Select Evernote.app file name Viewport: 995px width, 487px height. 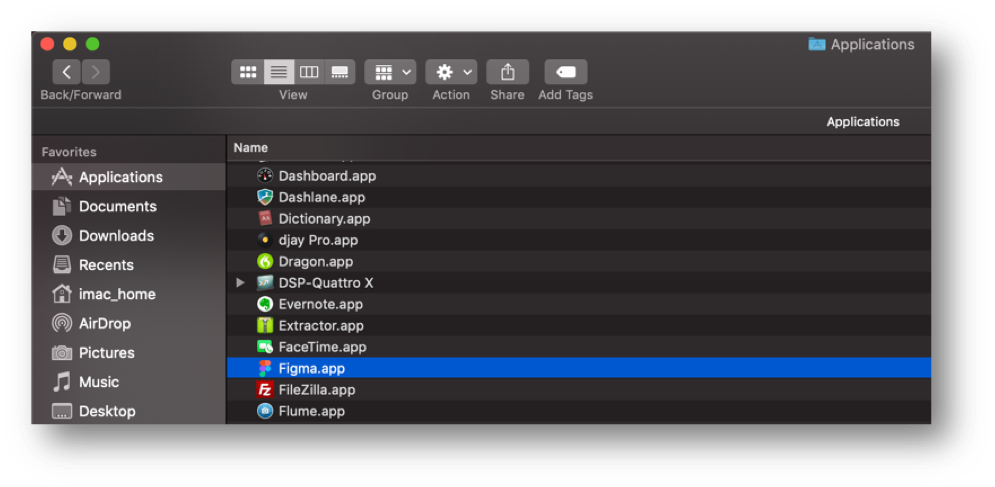(320, 304)
